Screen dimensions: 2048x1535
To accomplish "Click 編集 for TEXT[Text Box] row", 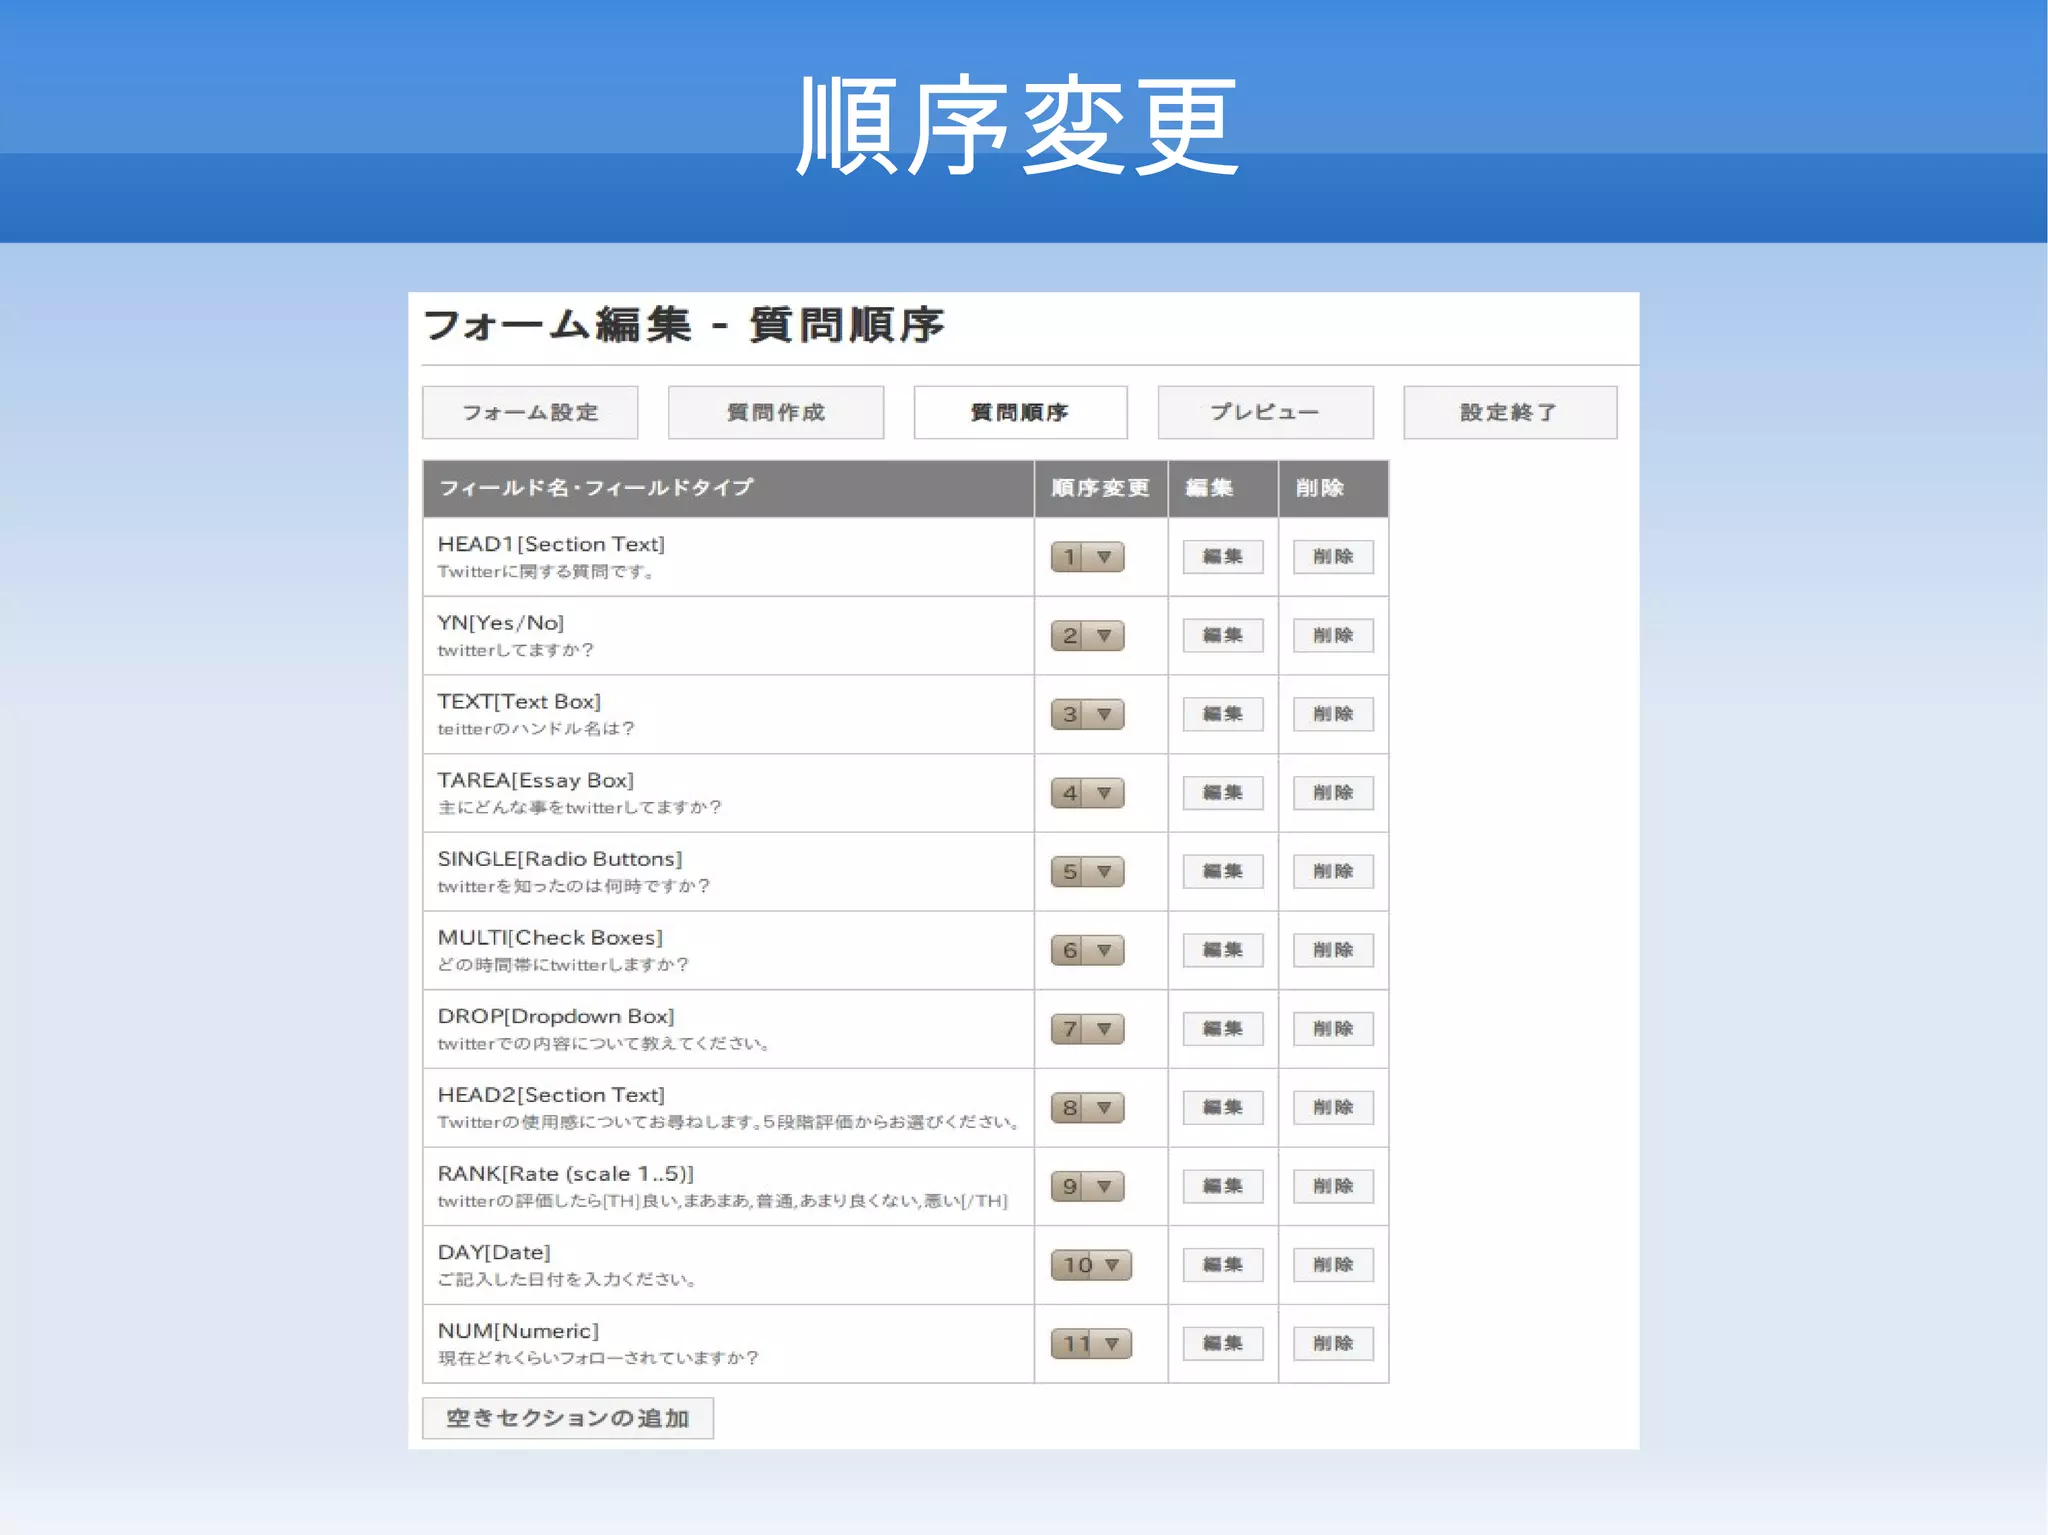I will point(1223,714).
